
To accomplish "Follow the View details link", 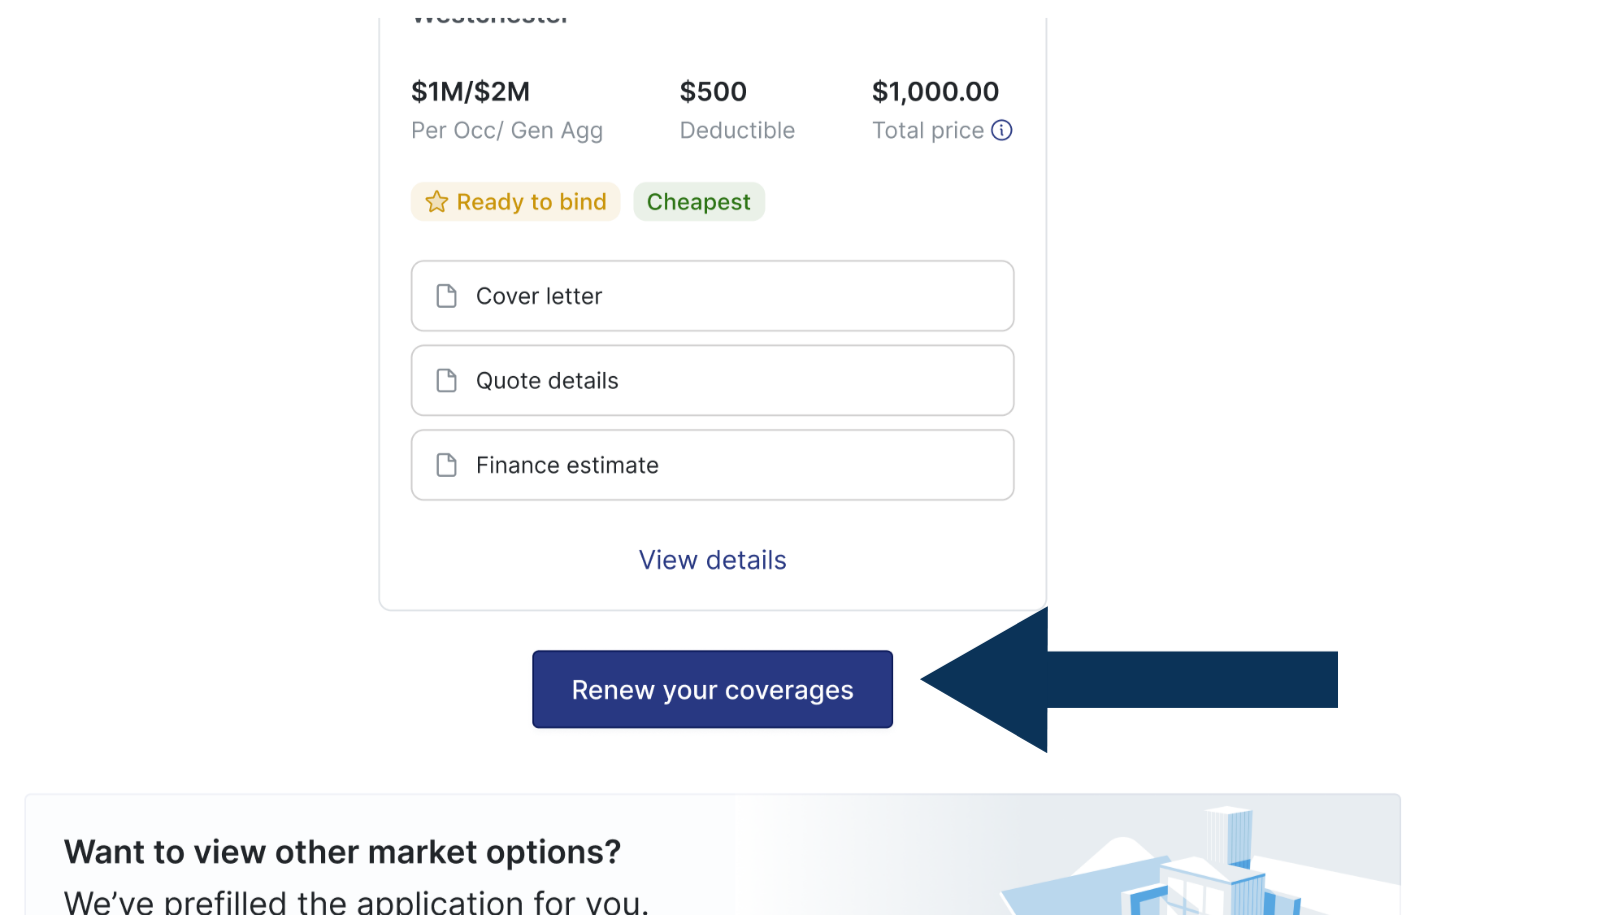I will click(x=712, y=560).
